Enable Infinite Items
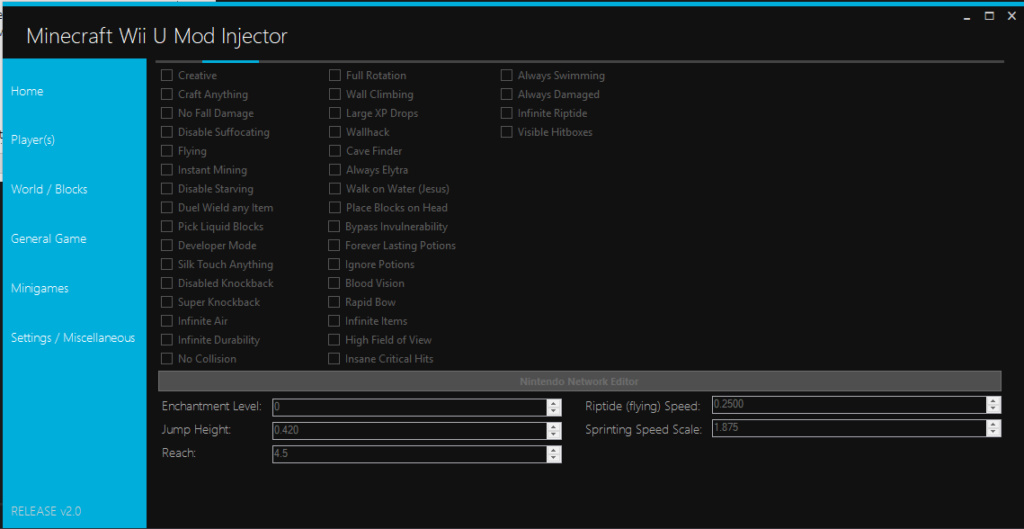 [x=334, y=321]
